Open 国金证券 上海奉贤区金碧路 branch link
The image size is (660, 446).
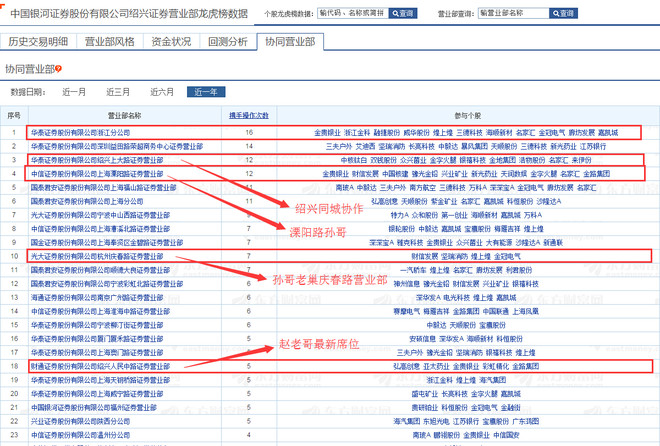pyautogui.click(x=107, y=242)
